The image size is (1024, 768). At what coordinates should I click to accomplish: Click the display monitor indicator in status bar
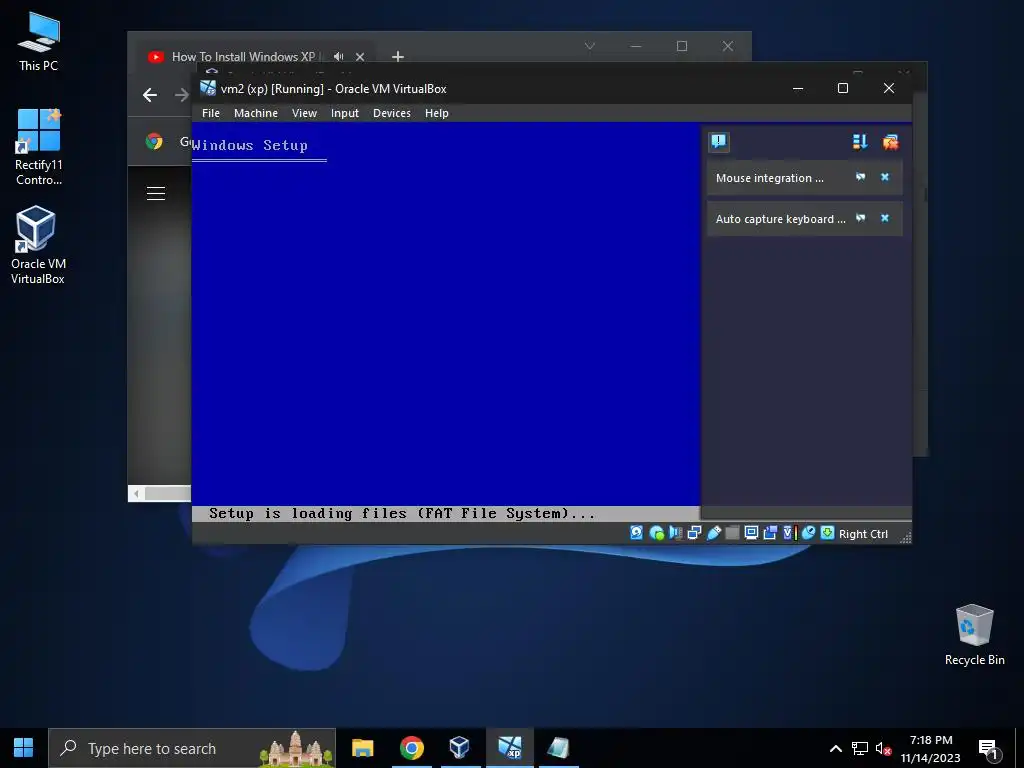click(x=751, y=533)
